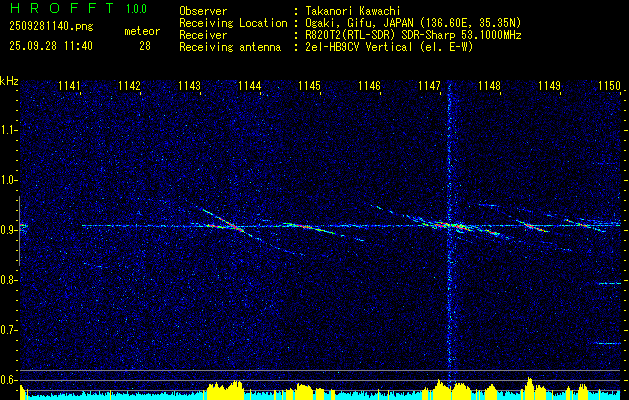The width and height of the screenshot is (629, 400).
Task: Click the 1141 time axis marker
Action: point(69,86)
